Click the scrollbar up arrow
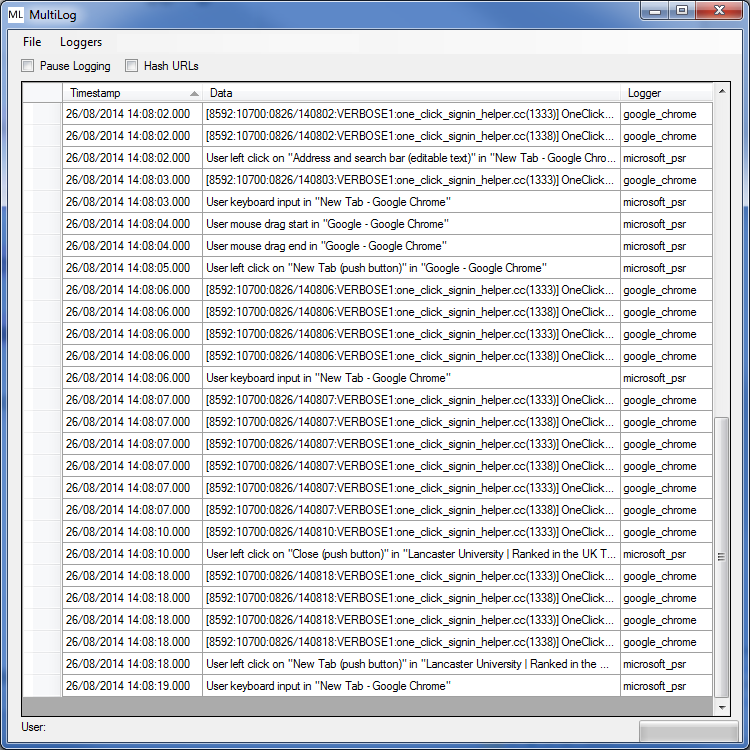750x750 pixels. (x=722, y=91)
